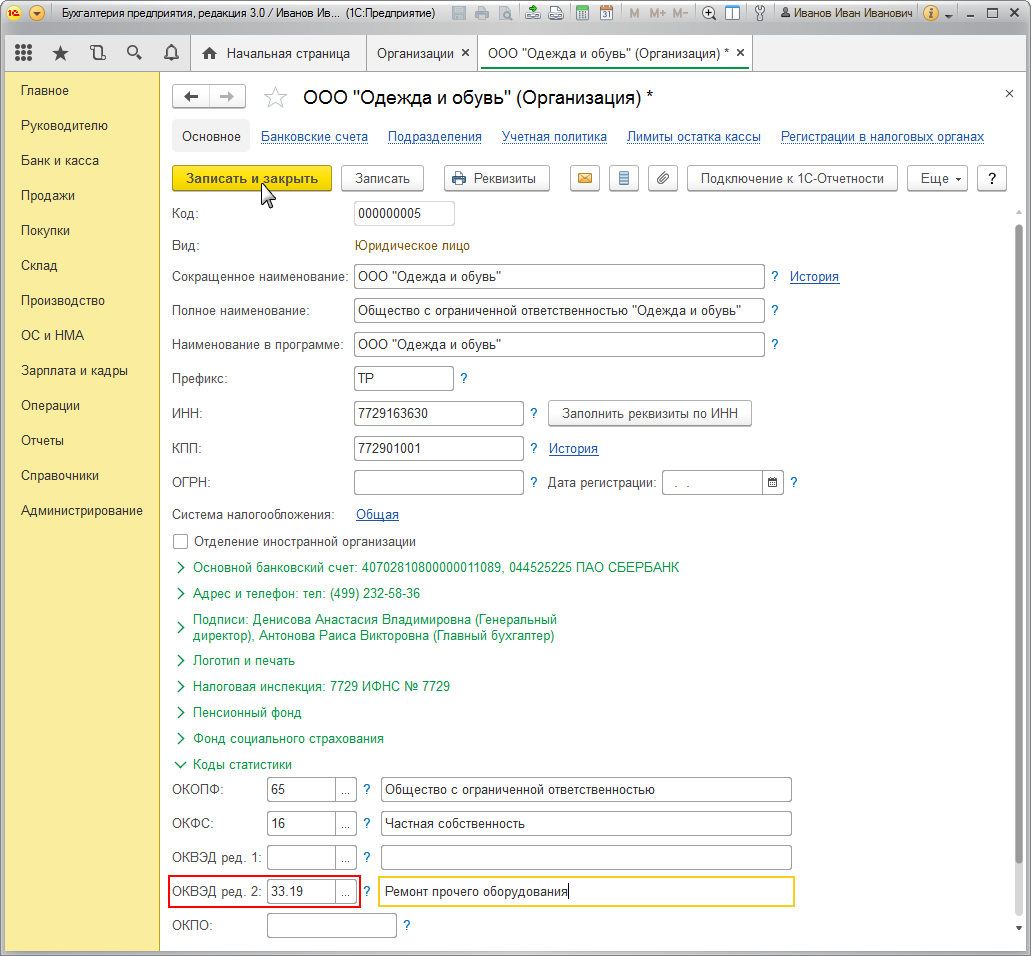The image size is (1031, 956).
Task: Expand Логотип и печать section
Action: pyautogui.click(x=181, y=661)
